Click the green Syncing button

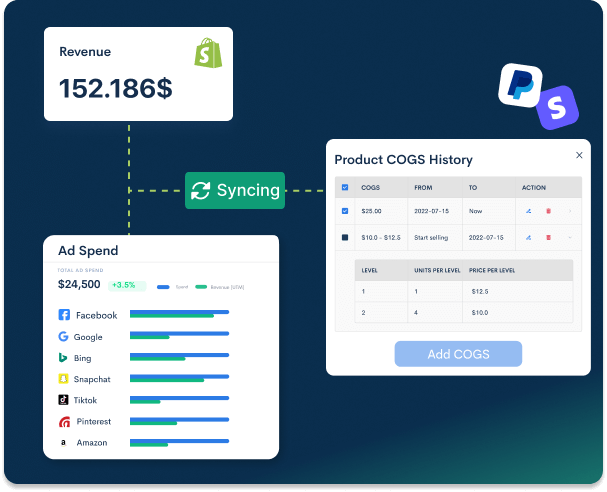[x=235, y=190]
